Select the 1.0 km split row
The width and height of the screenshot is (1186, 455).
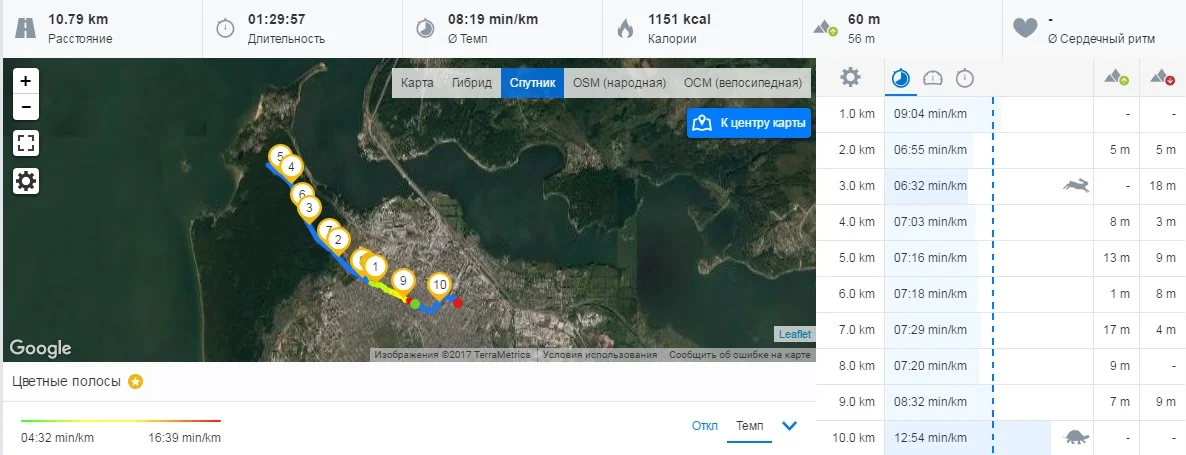point(1001,114)
